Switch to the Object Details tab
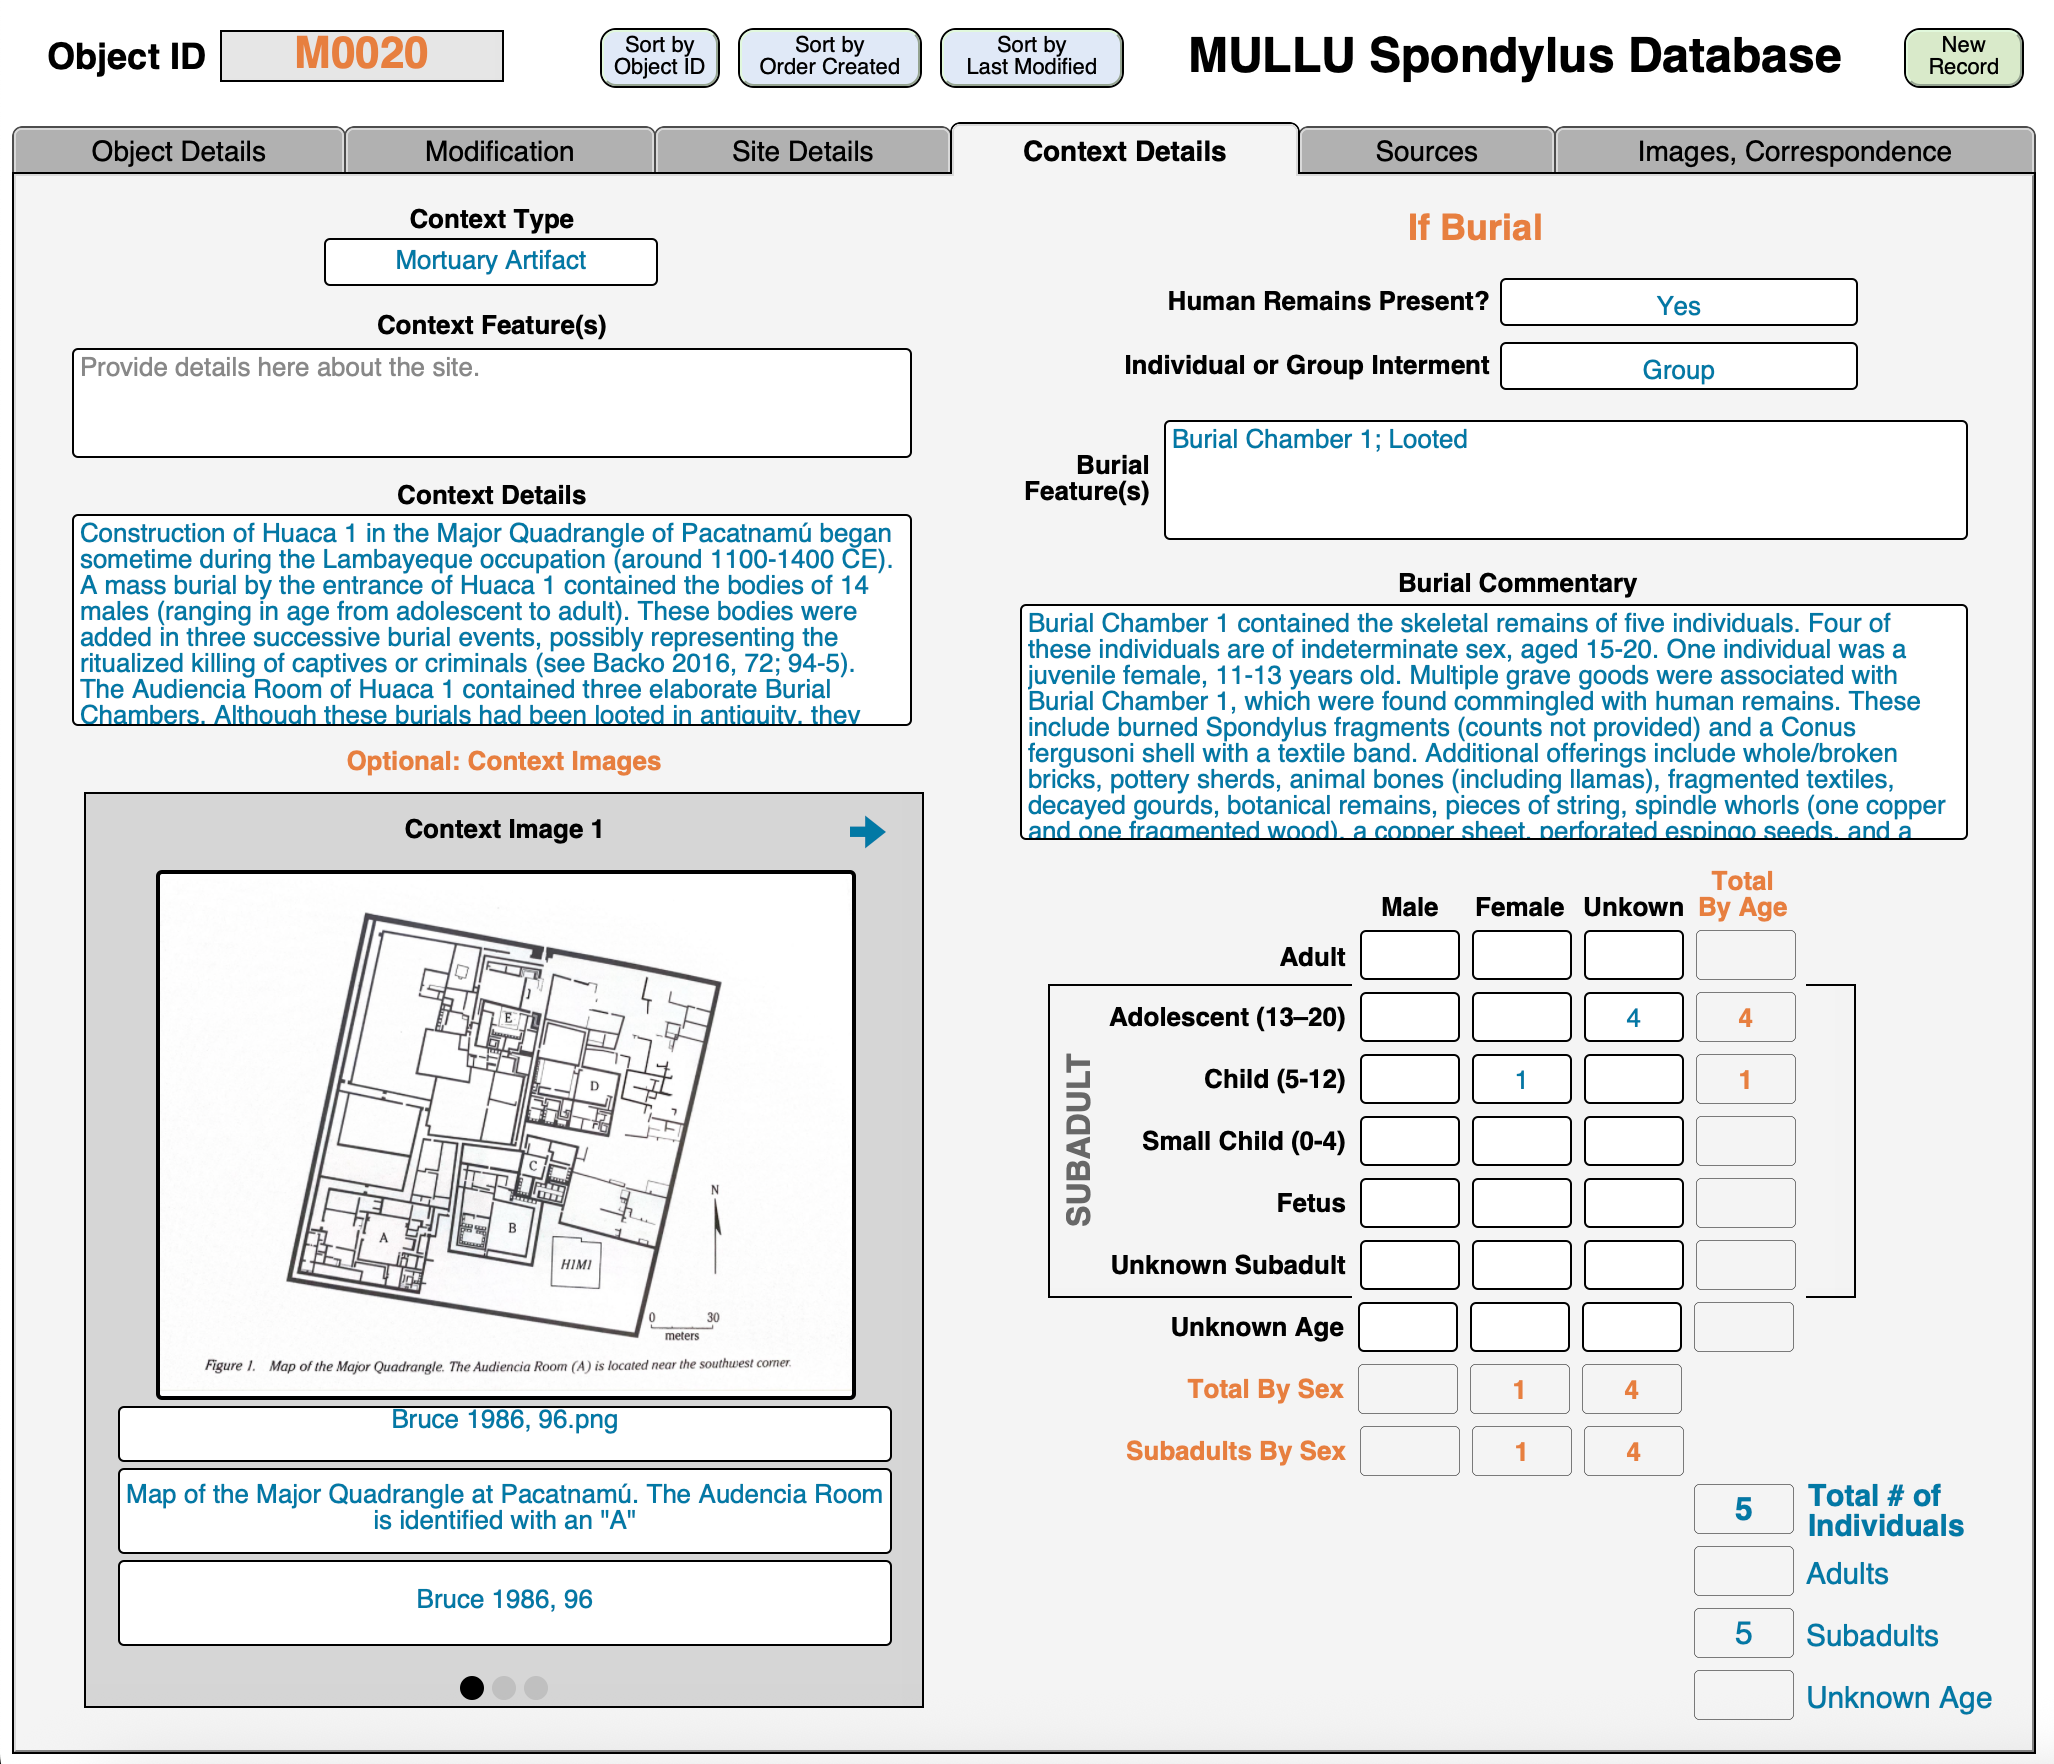This screenshot has height=1764, width=2054. (x=178, y=151)
